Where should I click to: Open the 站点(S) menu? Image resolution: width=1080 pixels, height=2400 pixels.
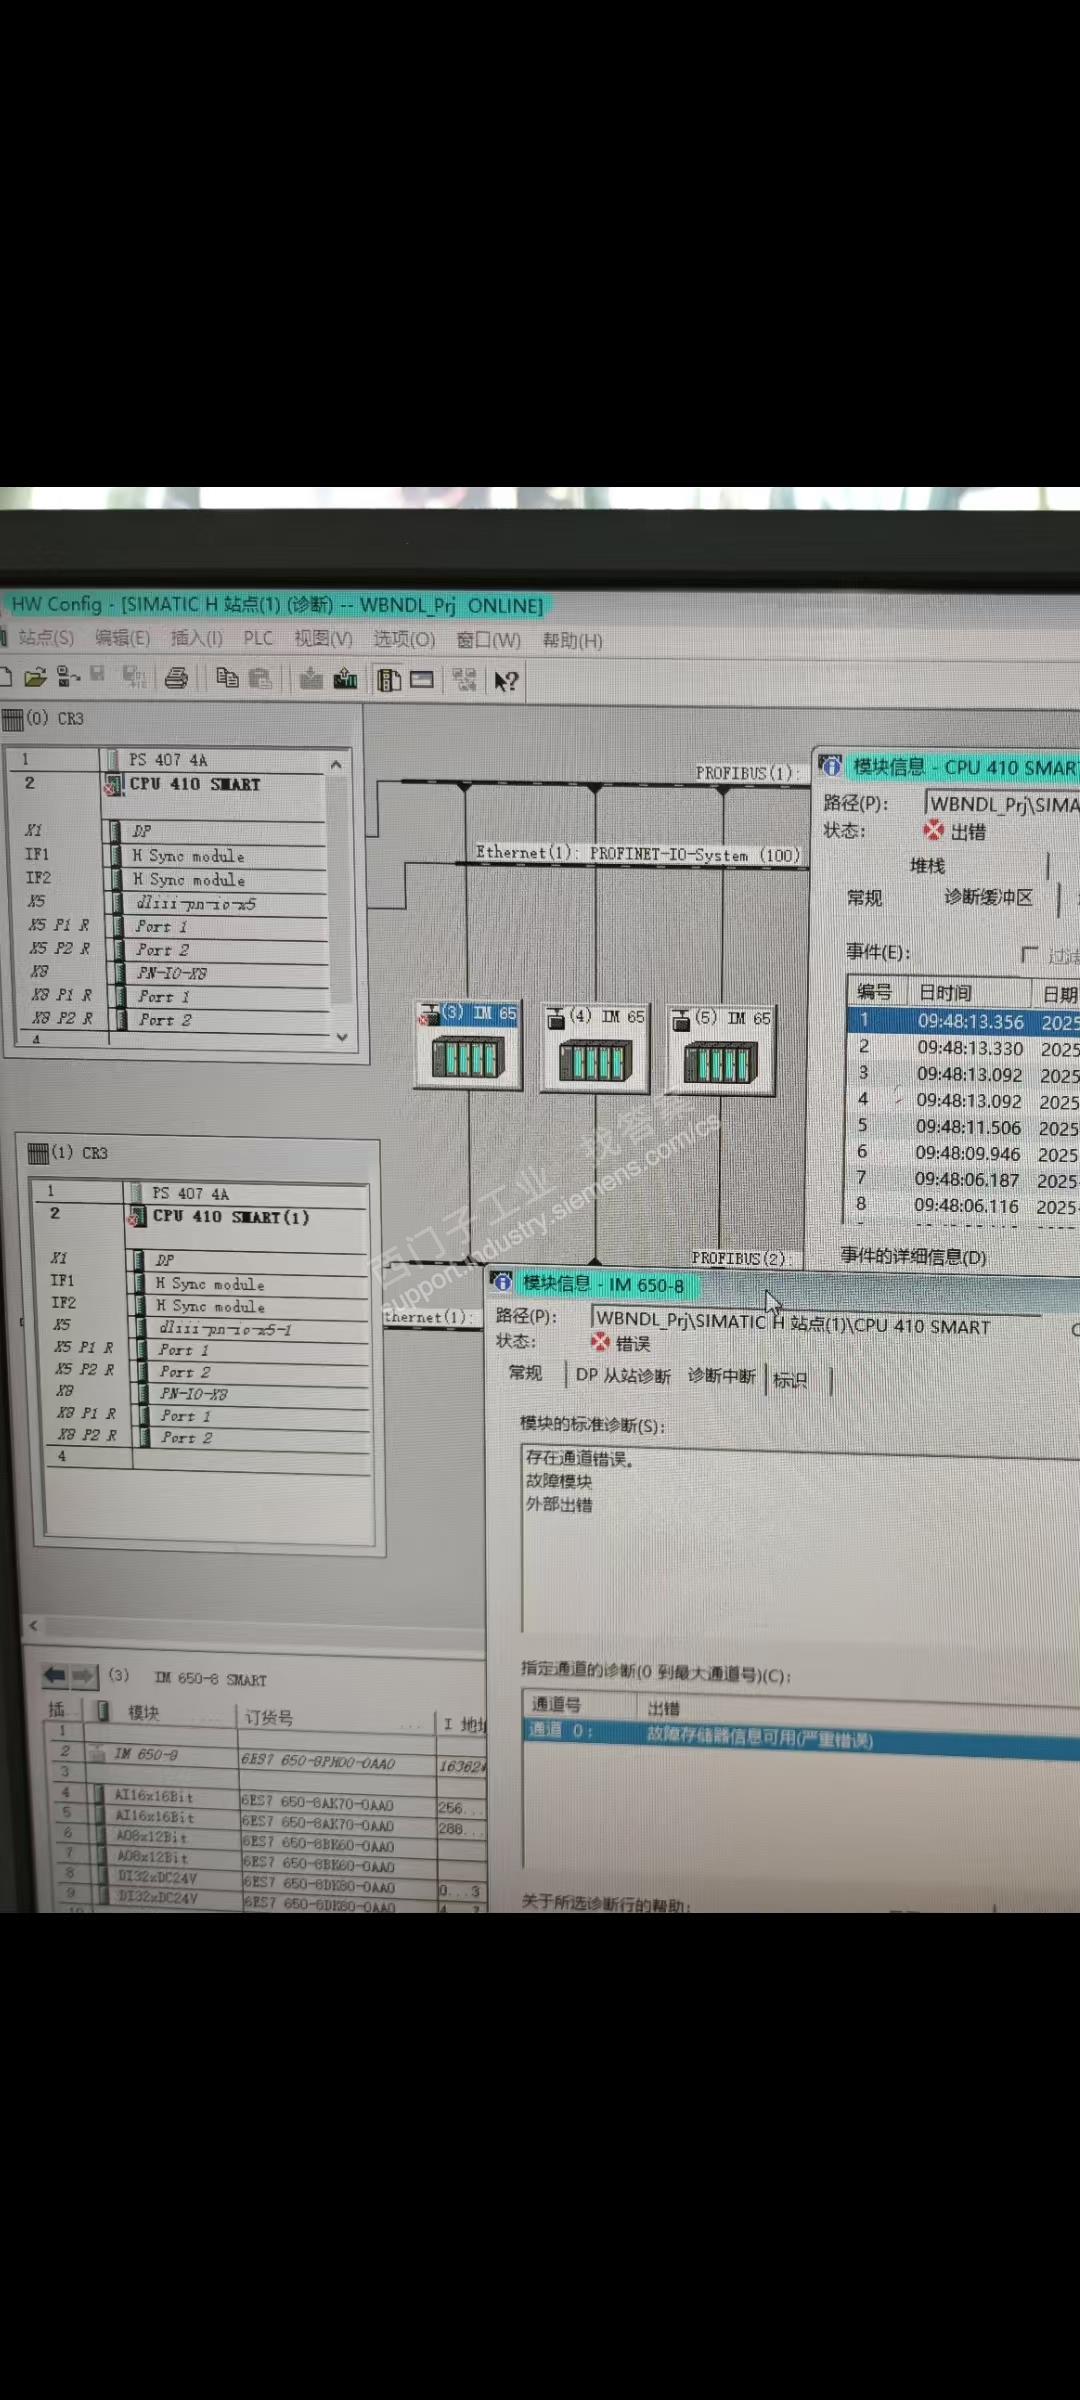point(46,637)
